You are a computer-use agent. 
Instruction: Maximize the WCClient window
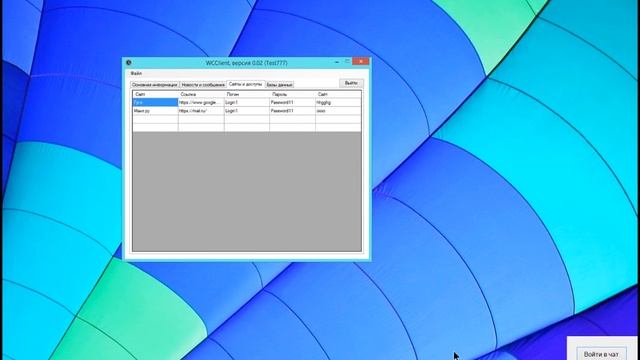pos(347,62)
